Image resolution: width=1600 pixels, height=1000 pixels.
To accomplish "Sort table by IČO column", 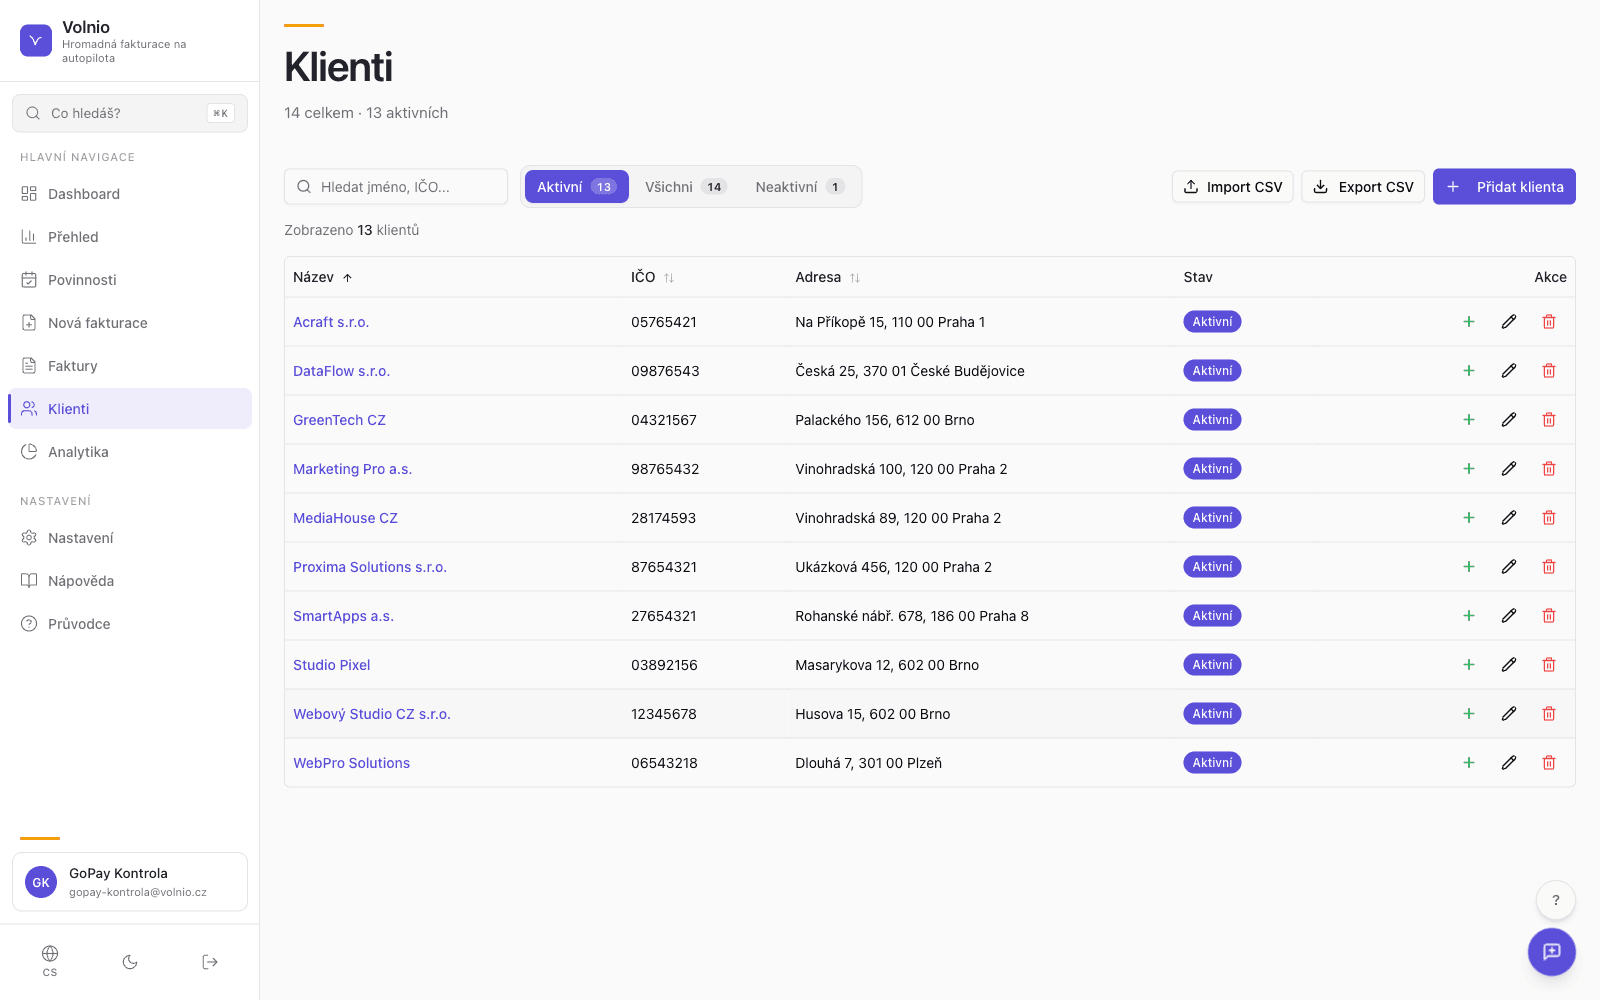I will point(652,277).
